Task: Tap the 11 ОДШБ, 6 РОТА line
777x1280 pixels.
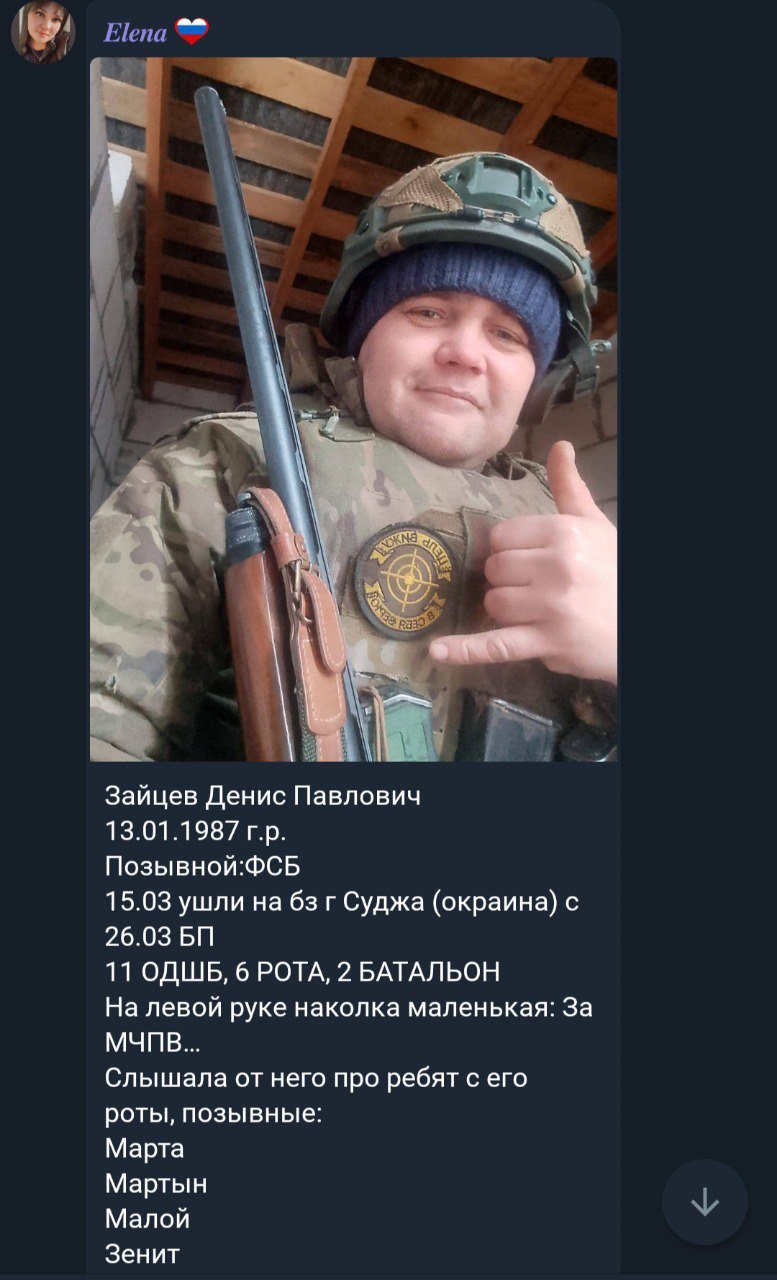Action: point(302,971)
